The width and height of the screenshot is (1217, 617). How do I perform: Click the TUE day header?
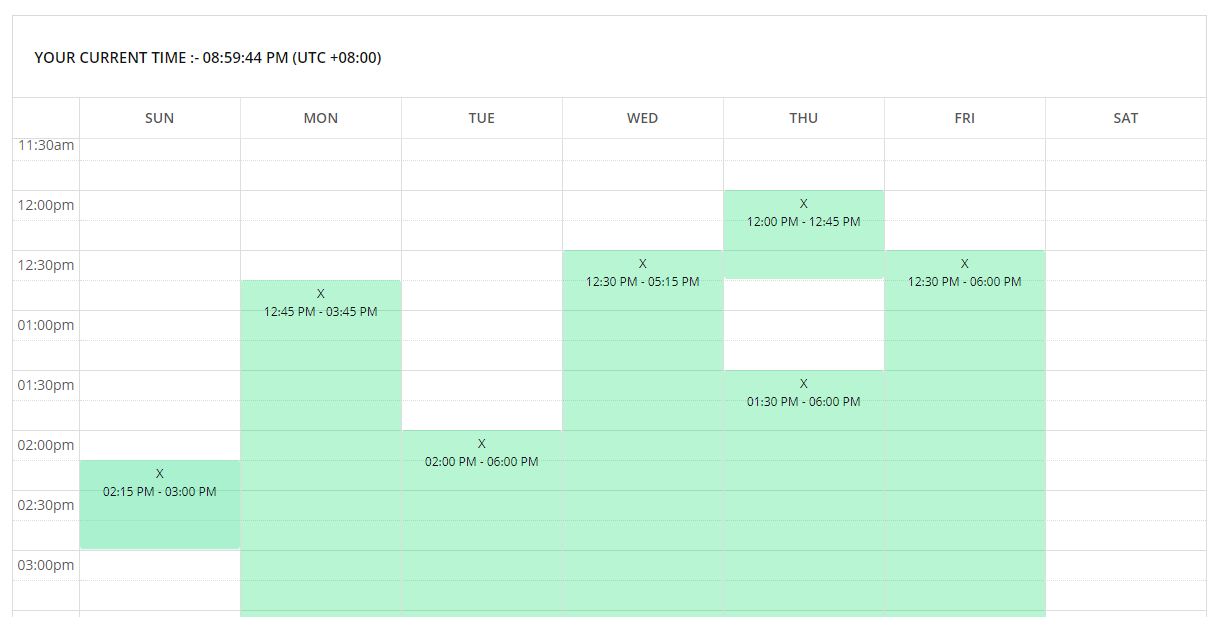click(482, 118)
